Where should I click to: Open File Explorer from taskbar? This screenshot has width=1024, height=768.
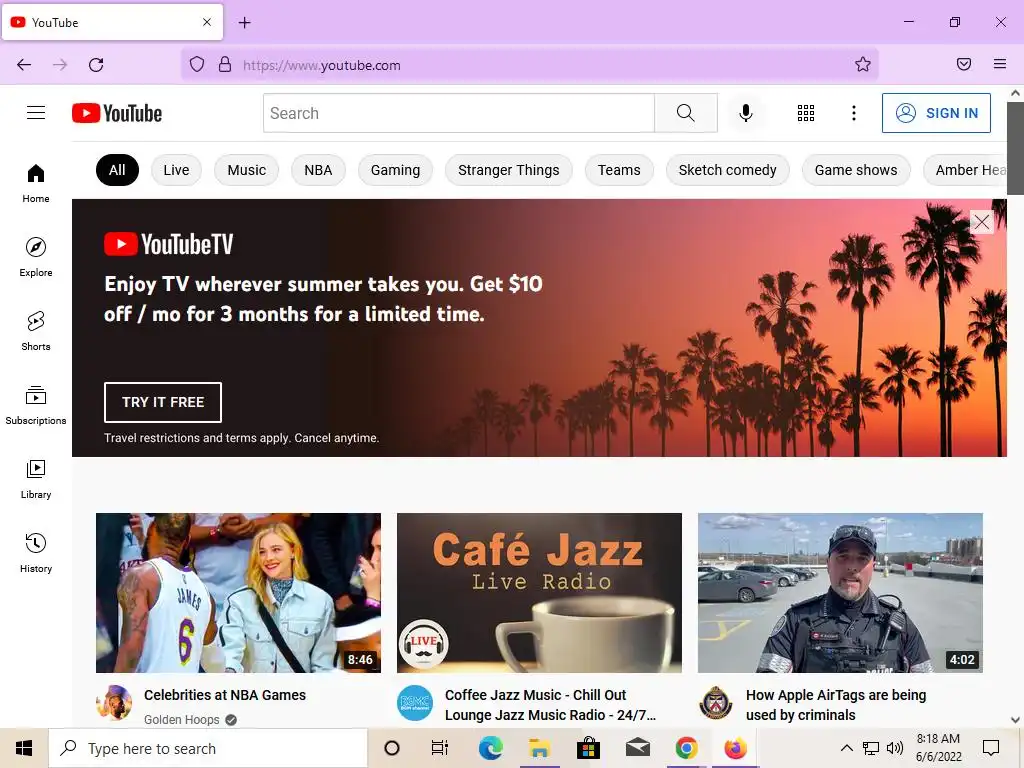coord(539,748)
